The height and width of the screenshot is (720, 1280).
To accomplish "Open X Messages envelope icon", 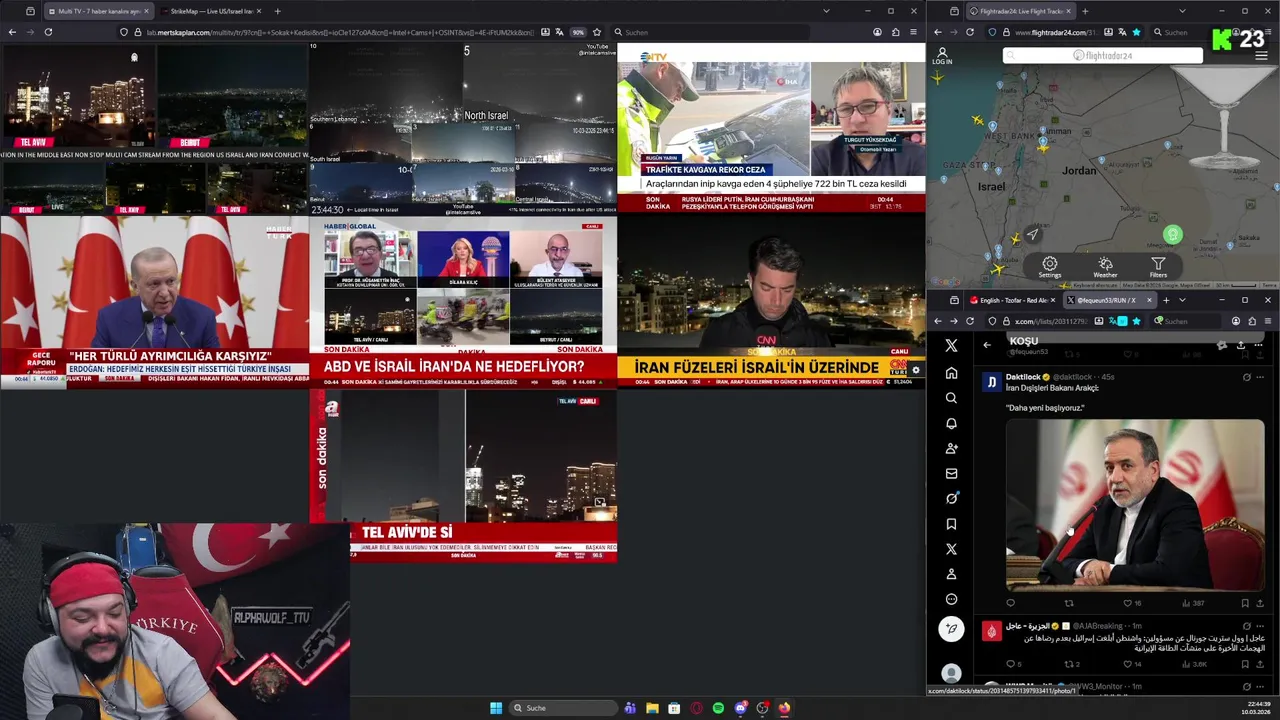I will pyautogui.click(x=951, y=473).
